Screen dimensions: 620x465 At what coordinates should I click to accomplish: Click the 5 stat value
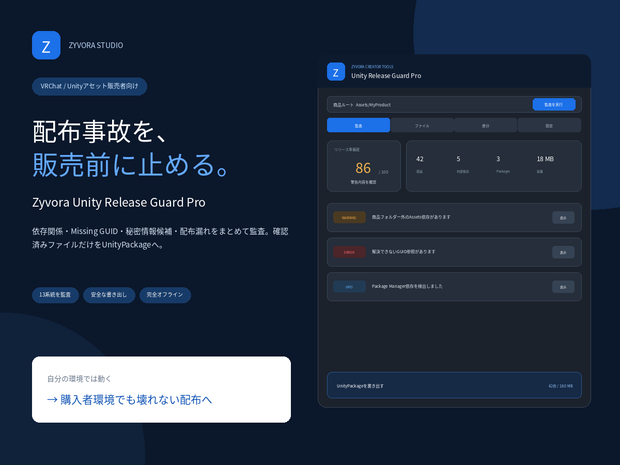point(458,159)
